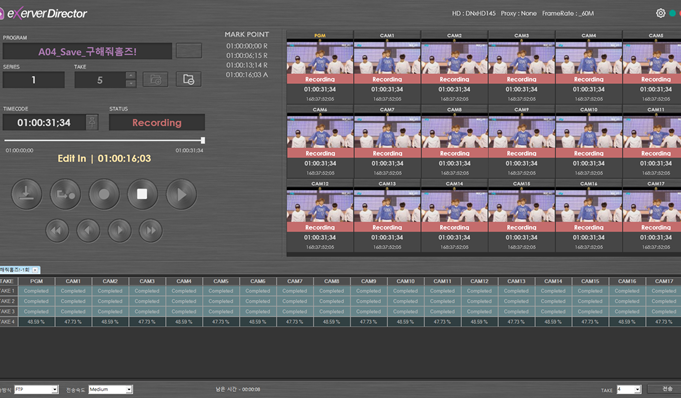Step one frame backward

coord(88,231)
